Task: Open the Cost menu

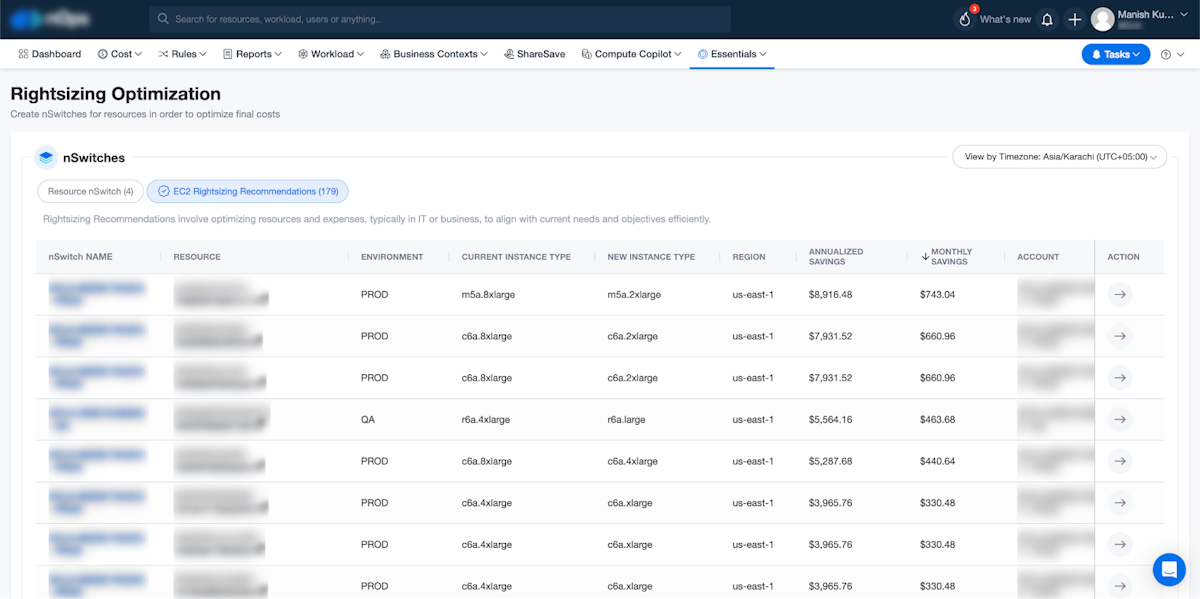Action: (x=120, y=54)
